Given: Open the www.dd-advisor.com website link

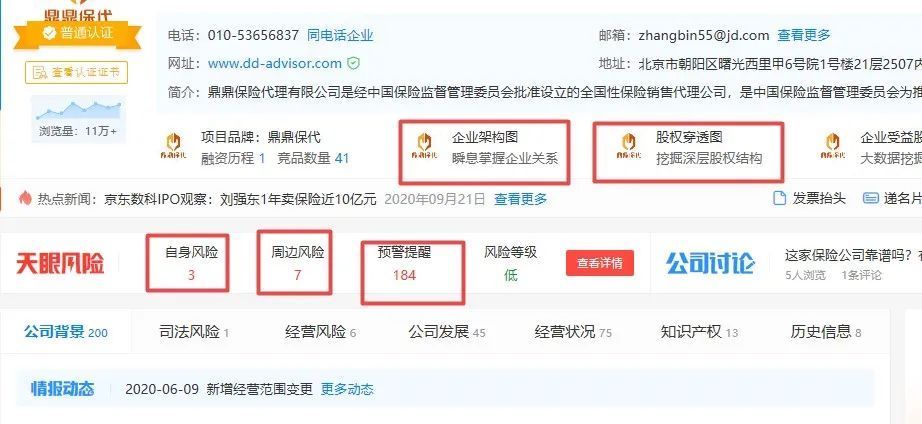Looking at the screenshot, I should 275,63.
